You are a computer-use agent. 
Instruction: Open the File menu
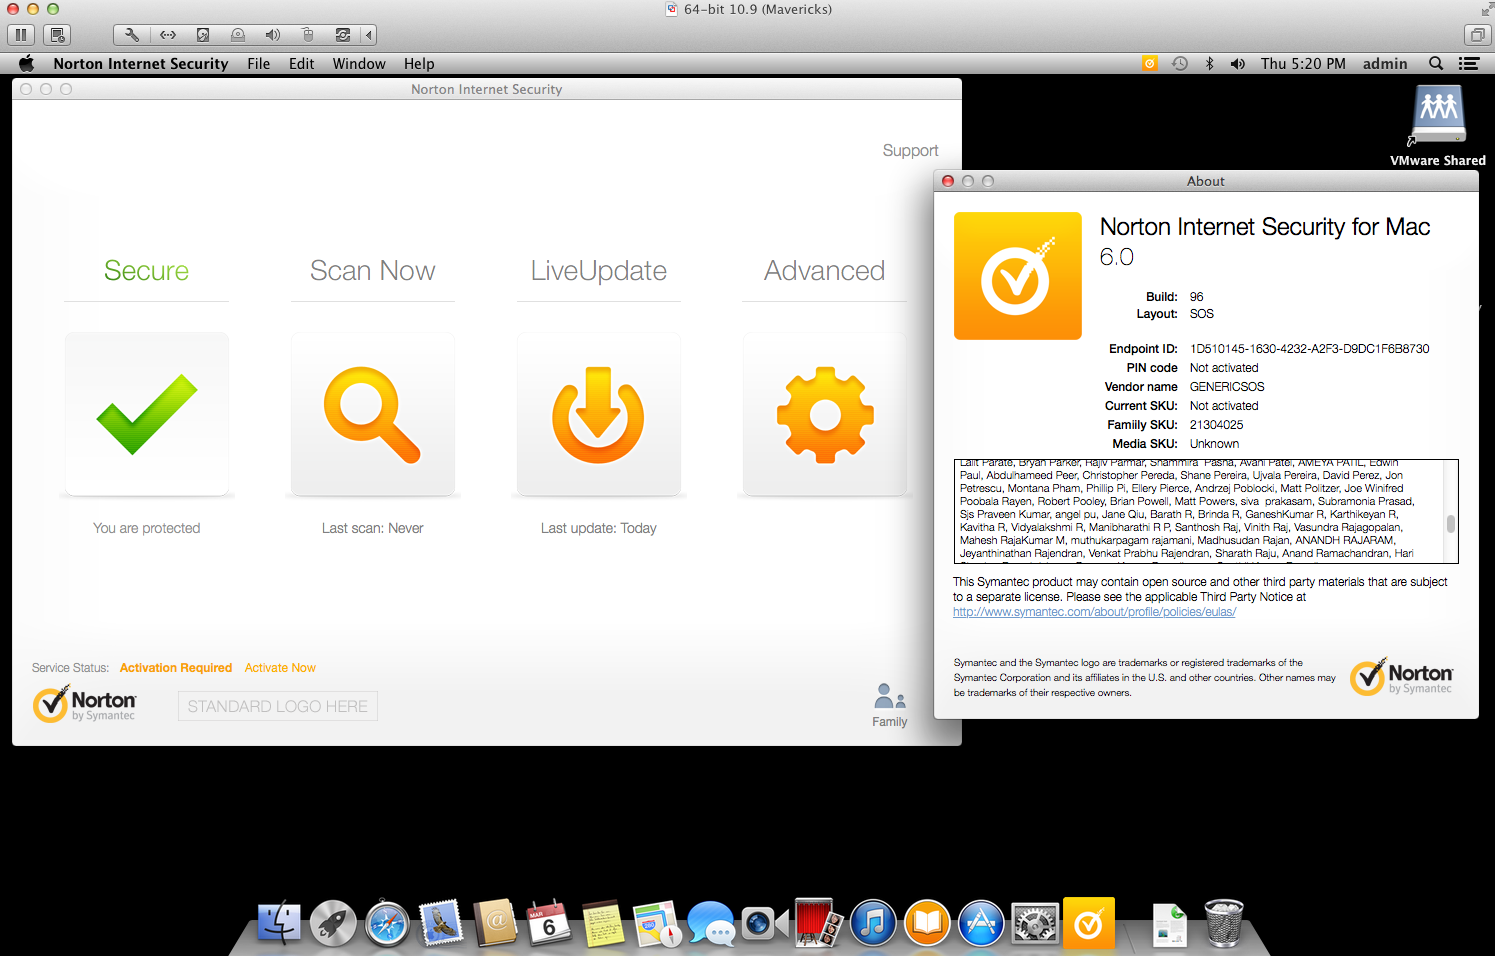pyautogui.click(x=258, y=64)
